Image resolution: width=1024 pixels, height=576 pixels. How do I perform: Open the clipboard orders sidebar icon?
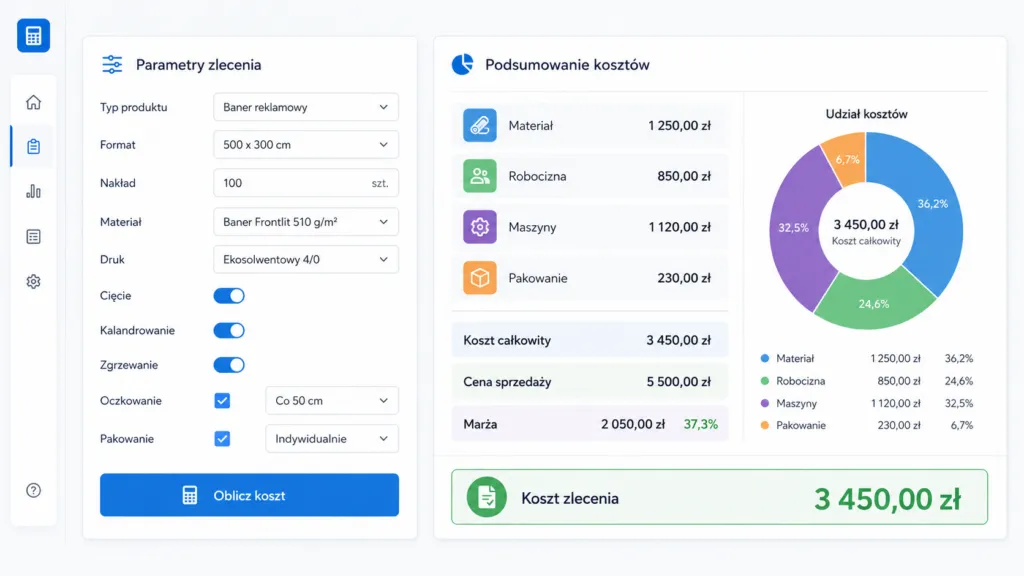[33, 146]
